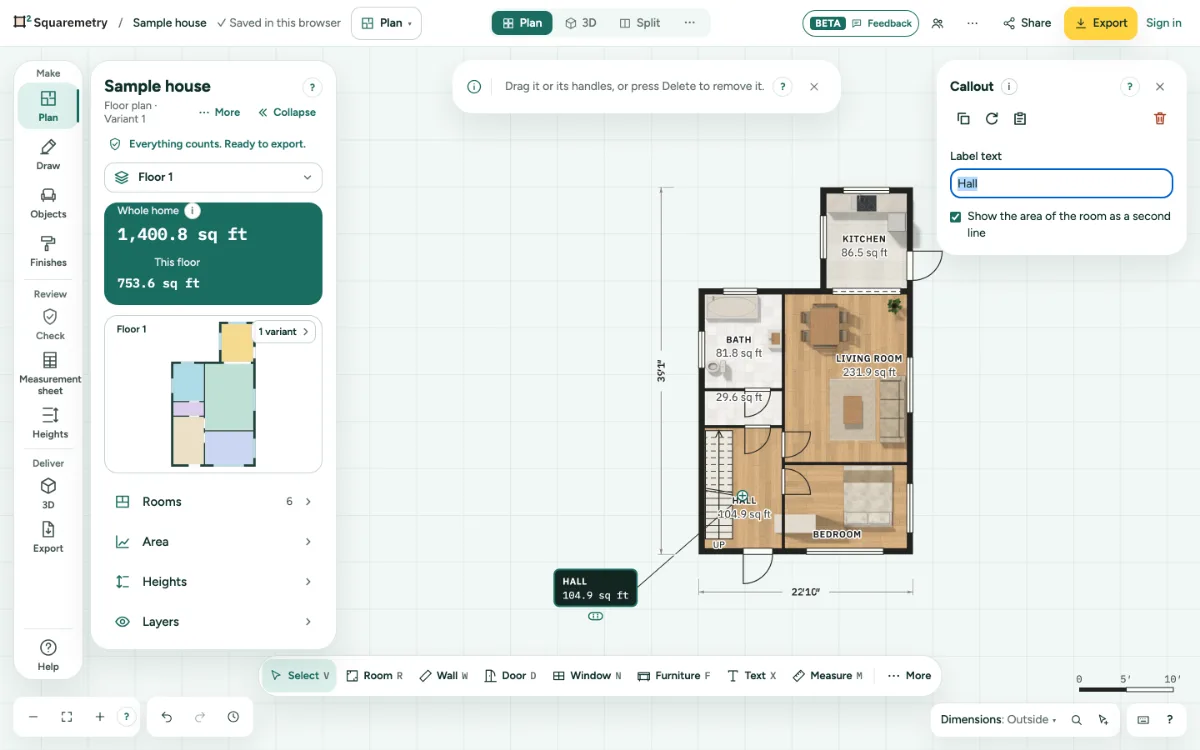This screenshot has width=1200, height=750.
Task: Click the Floor 1 plan thumbnail
Action: tap(213, 394)
